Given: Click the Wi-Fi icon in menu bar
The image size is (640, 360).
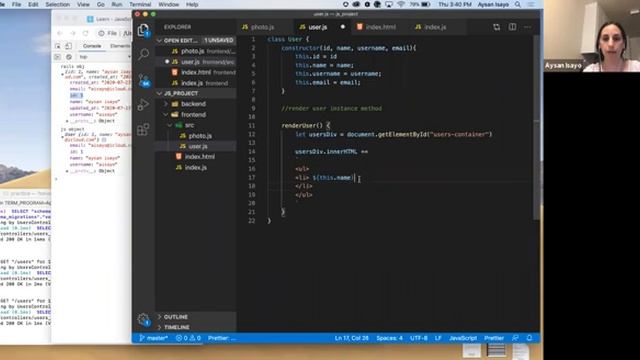Looking at the screenshot, I should point(401,4).
